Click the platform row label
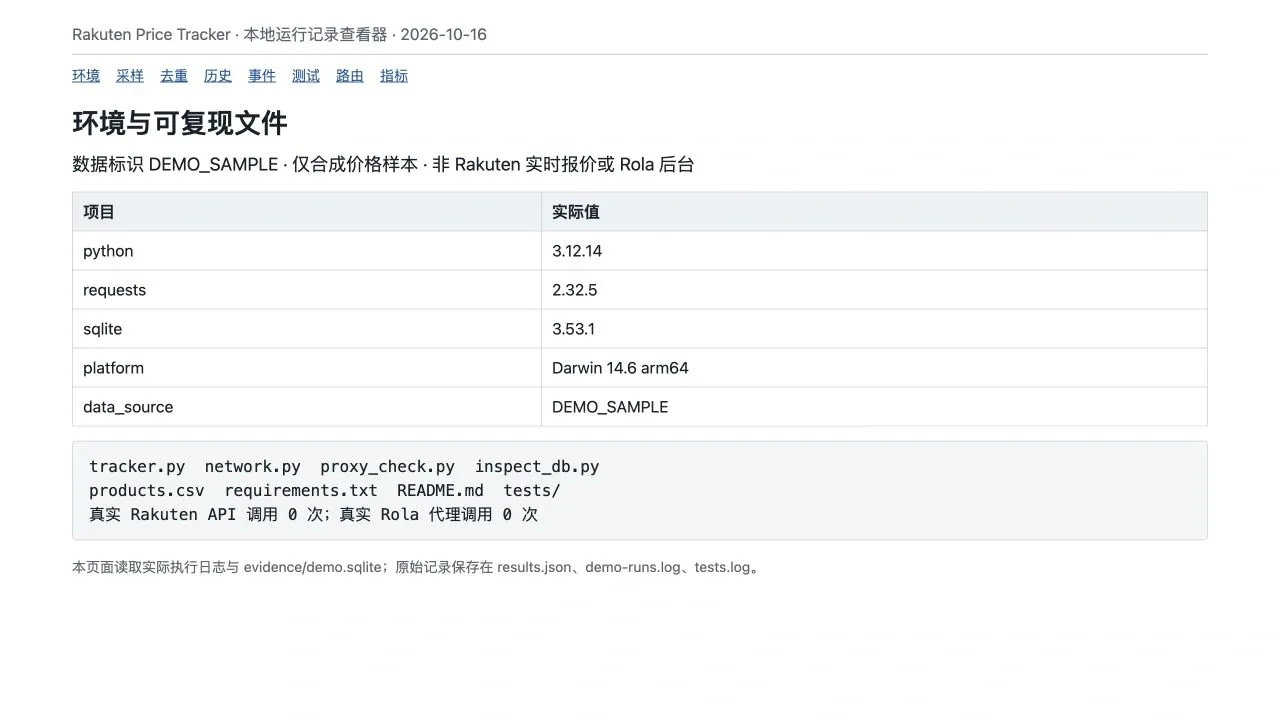Viewport: 1280px width, 720px height. coord(113,368)
